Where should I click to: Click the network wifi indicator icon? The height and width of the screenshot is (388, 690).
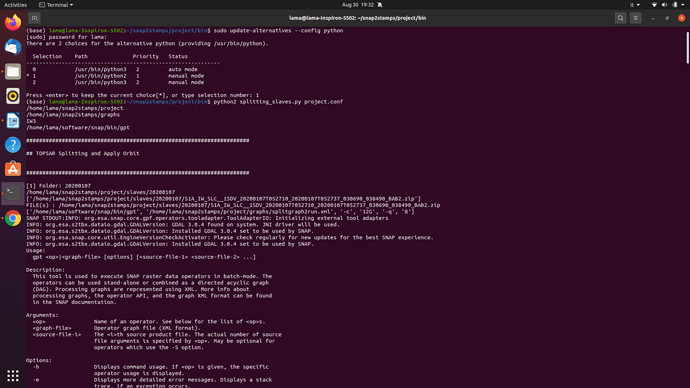(x=654, y=5)
